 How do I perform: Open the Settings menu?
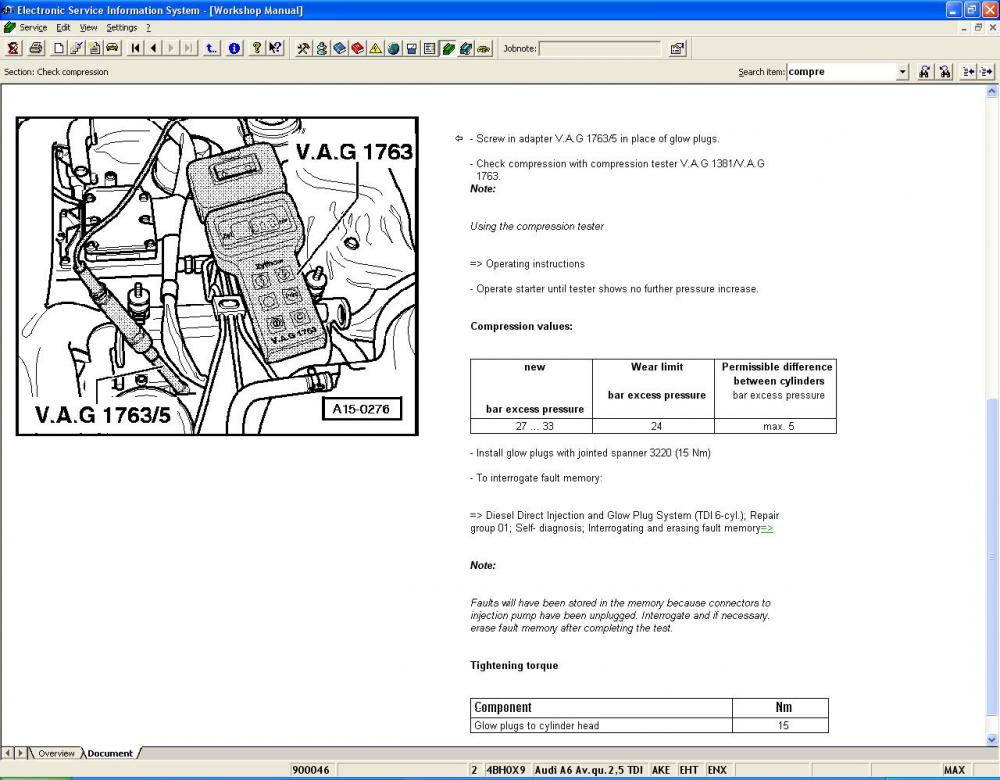[122, 27]
